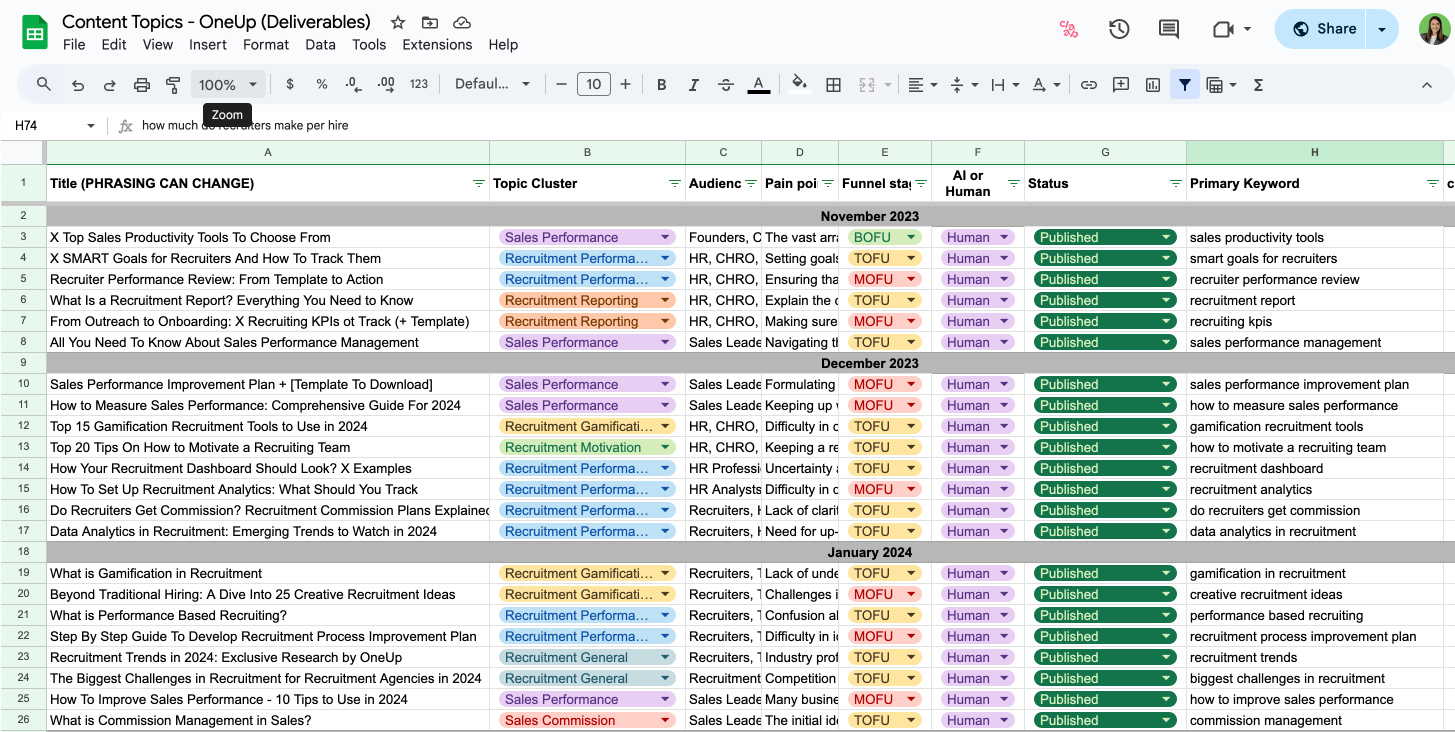Click the undo icon in toolbar

(77, 85)
